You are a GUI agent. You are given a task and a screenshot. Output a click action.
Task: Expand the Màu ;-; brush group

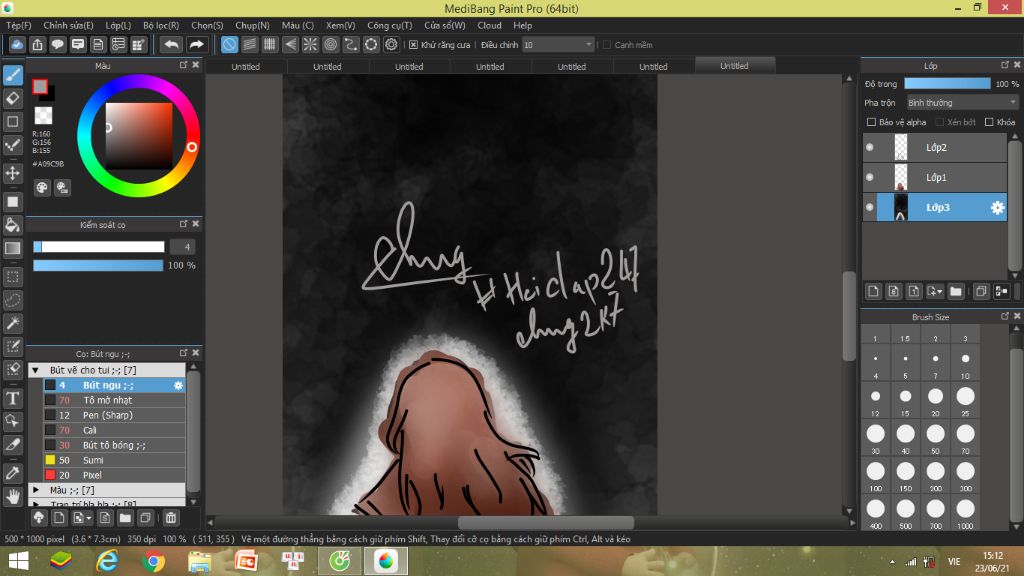[x=36, y=490]
